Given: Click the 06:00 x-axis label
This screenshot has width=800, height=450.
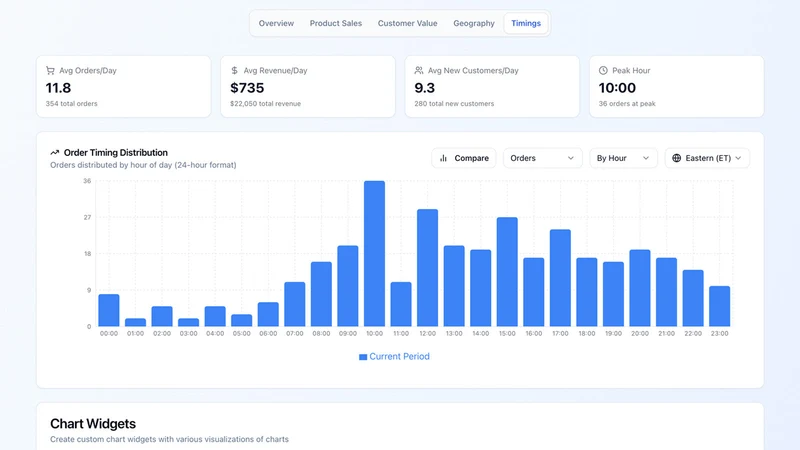Looking at the screenshot, I should click(x=268, y=334).
